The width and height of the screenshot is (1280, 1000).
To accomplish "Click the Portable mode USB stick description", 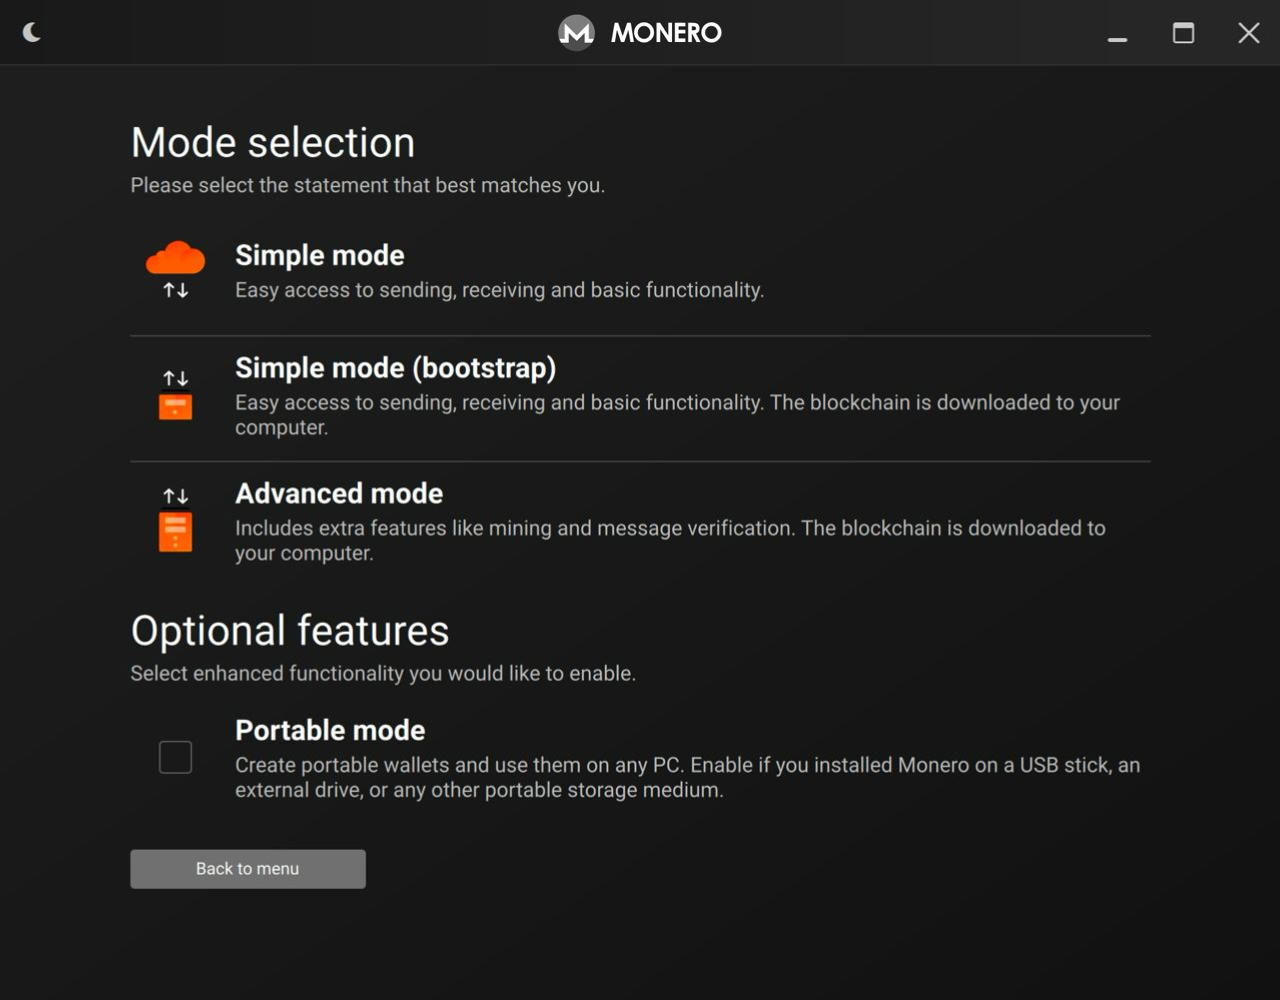I will pos(687,777).
